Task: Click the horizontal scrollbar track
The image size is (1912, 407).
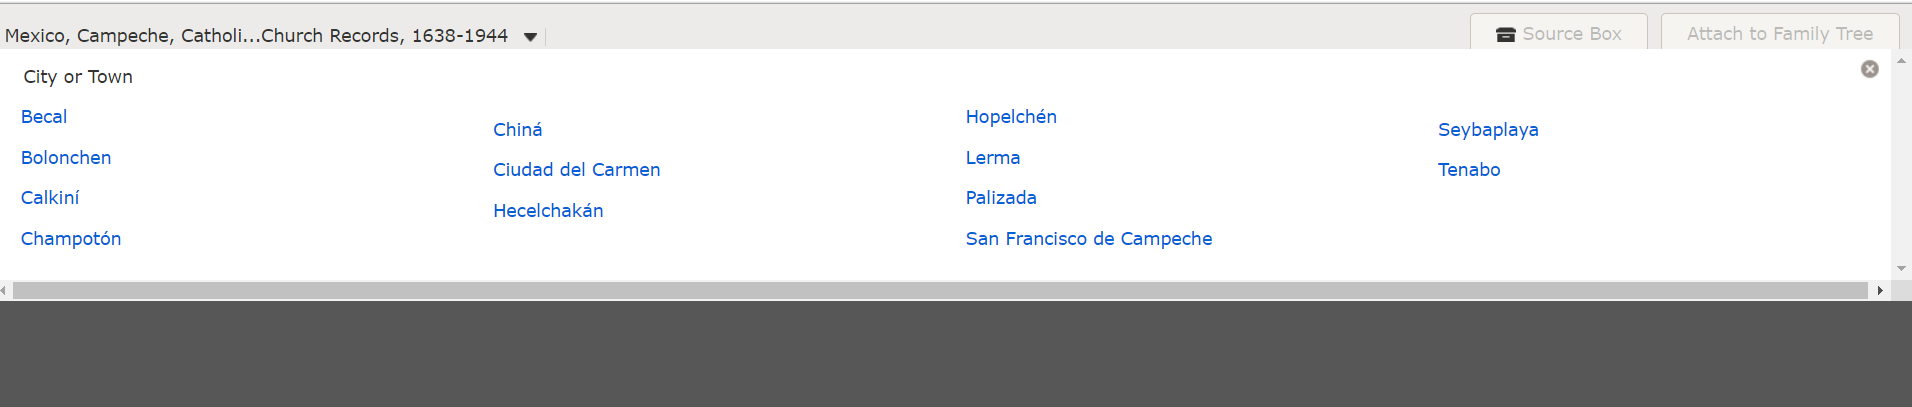Action: click(x=940, y=291)
